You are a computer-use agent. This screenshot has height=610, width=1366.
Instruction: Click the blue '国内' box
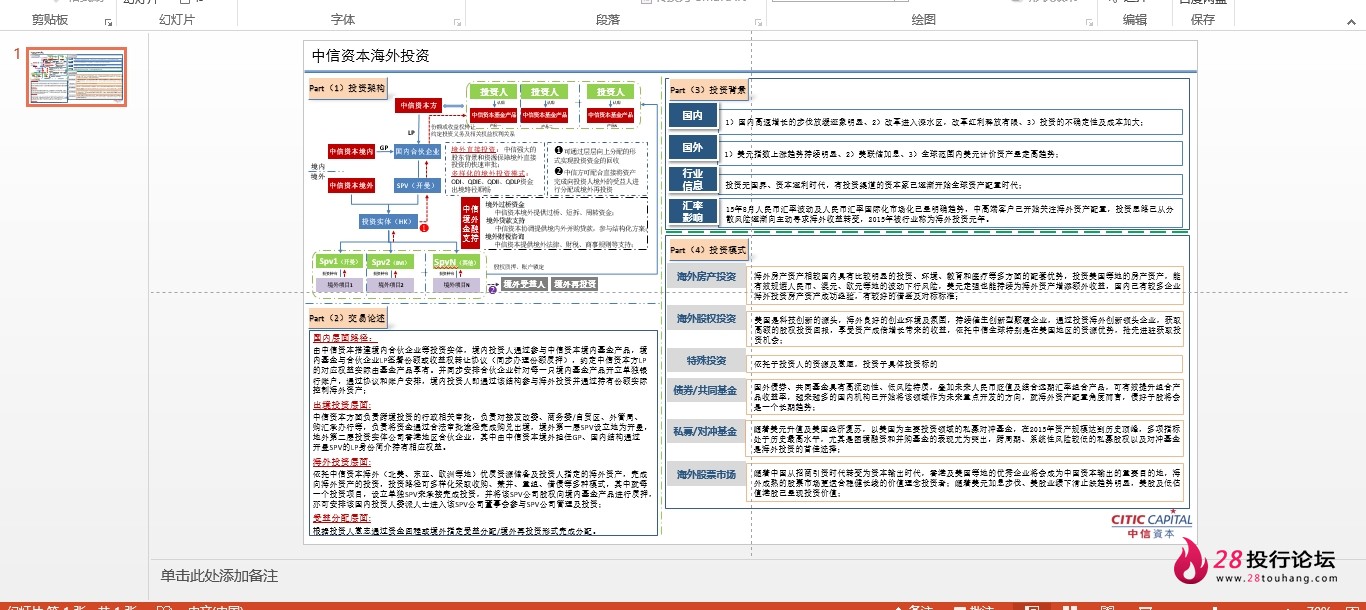[x=693, y=116]
